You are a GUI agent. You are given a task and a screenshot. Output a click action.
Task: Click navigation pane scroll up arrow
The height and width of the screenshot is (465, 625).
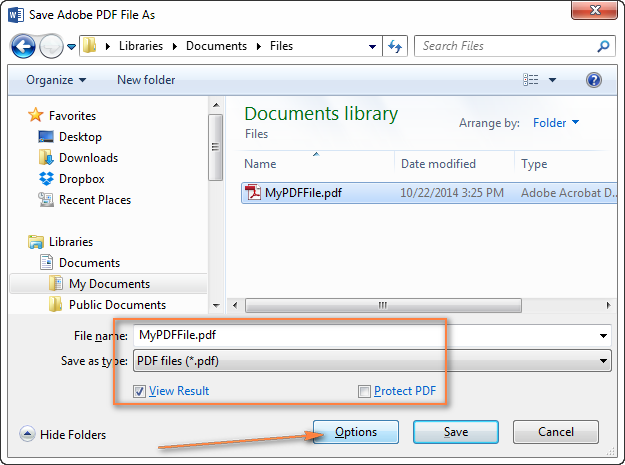coord(216,105)
